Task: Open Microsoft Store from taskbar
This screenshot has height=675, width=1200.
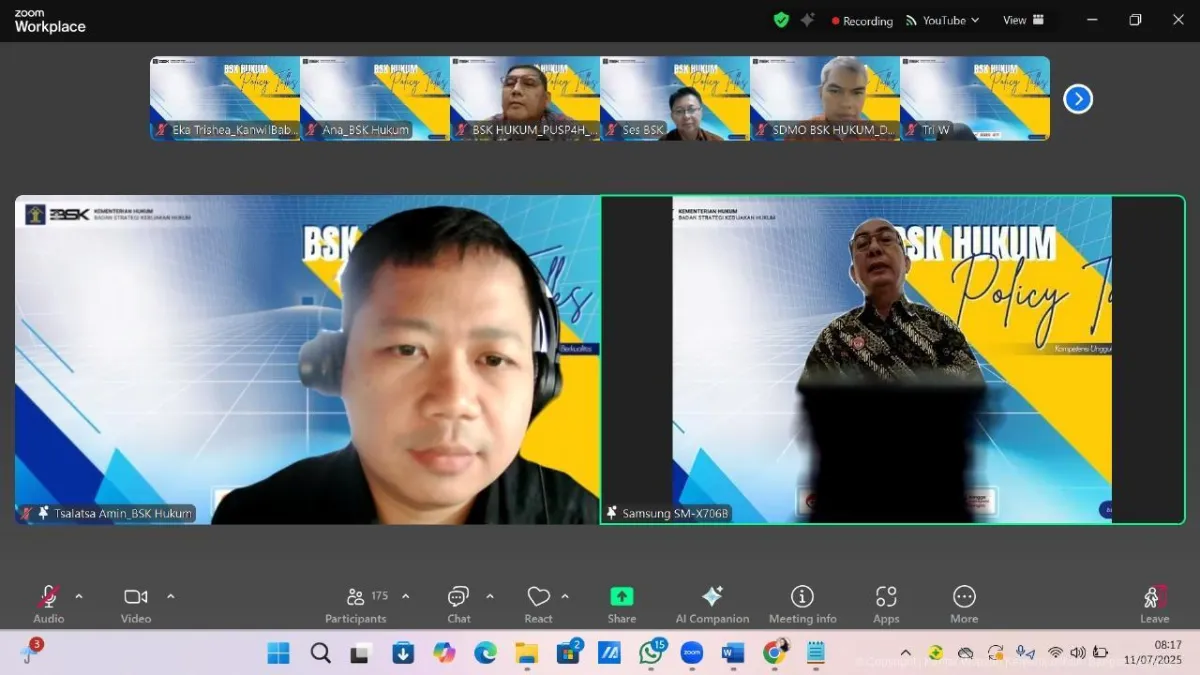Action: point(568,653)
